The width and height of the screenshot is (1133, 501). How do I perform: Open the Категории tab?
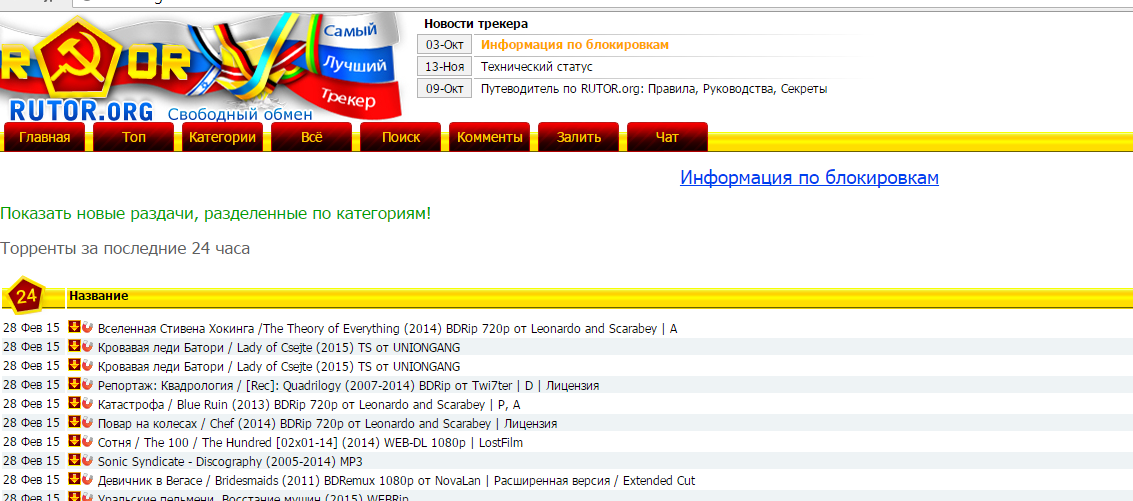[x=223, y=137]
